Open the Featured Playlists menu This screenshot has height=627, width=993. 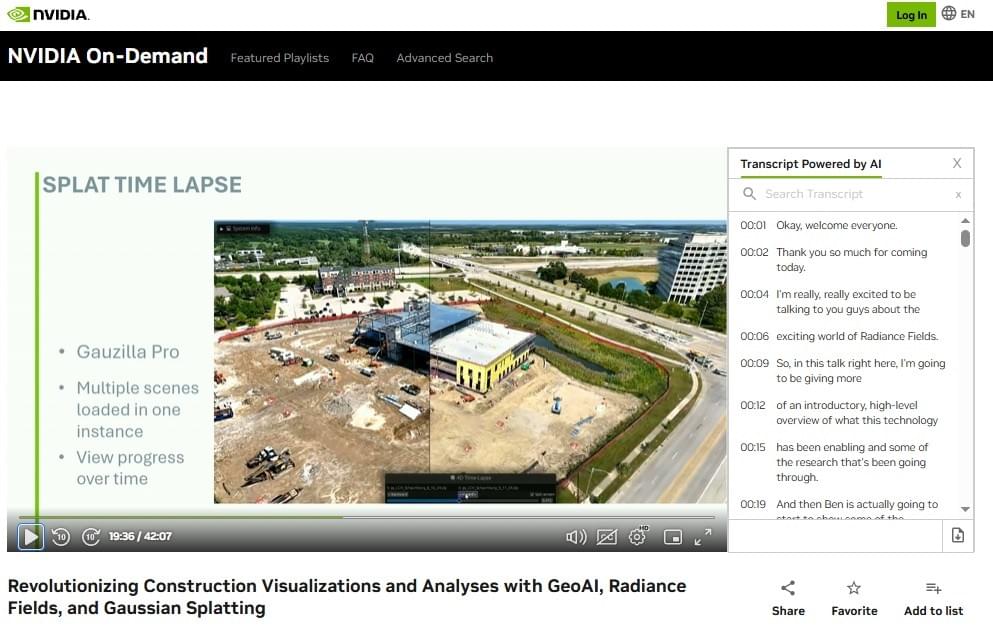click(x=279, y=58)
